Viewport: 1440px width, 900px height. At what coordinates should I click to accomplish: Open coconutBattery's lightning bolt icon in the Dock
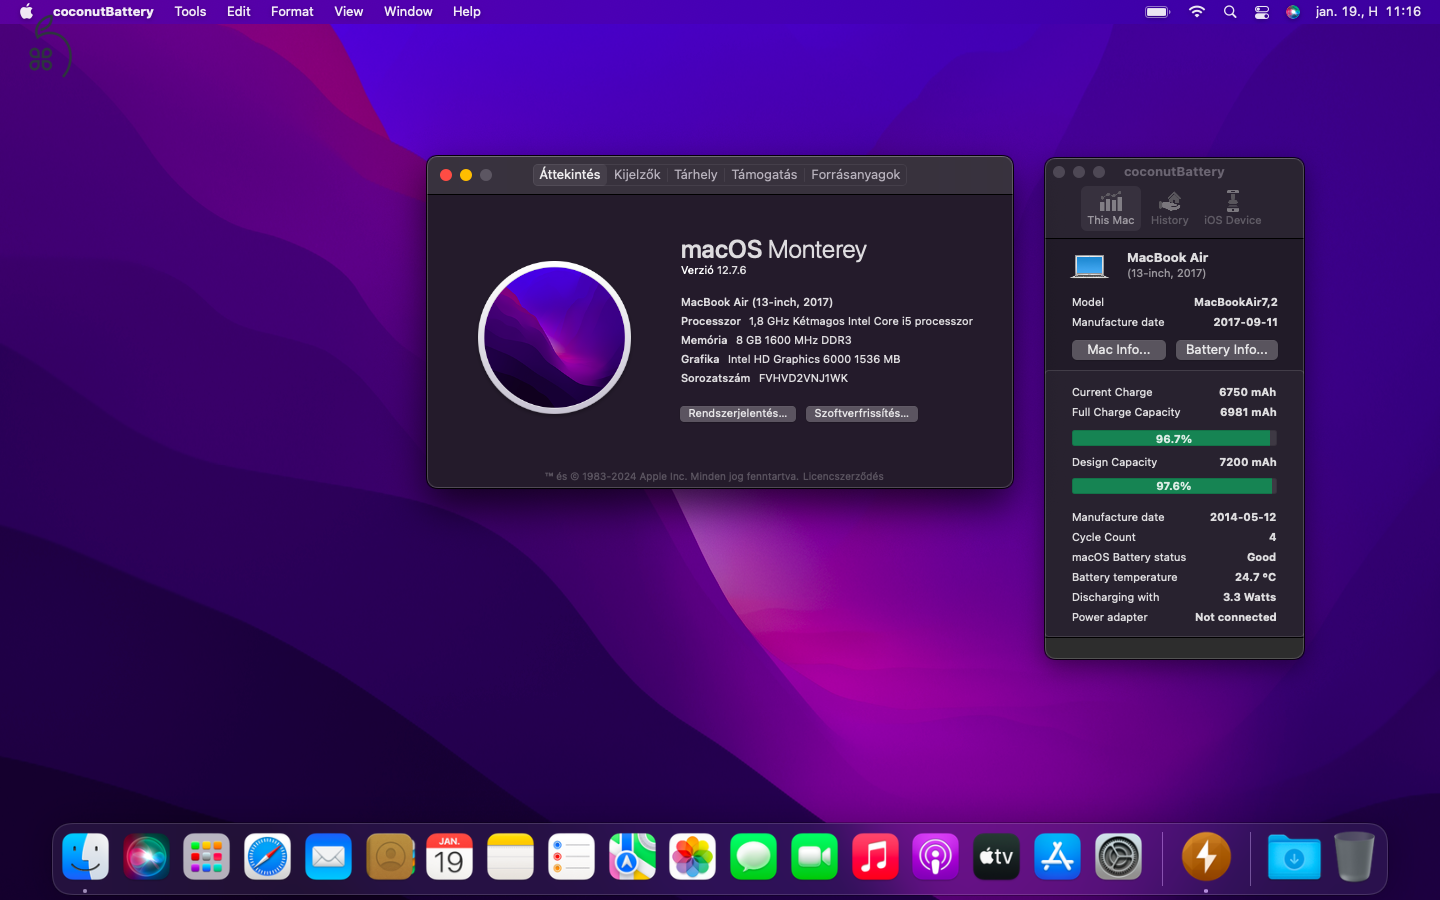point(1205,857)
